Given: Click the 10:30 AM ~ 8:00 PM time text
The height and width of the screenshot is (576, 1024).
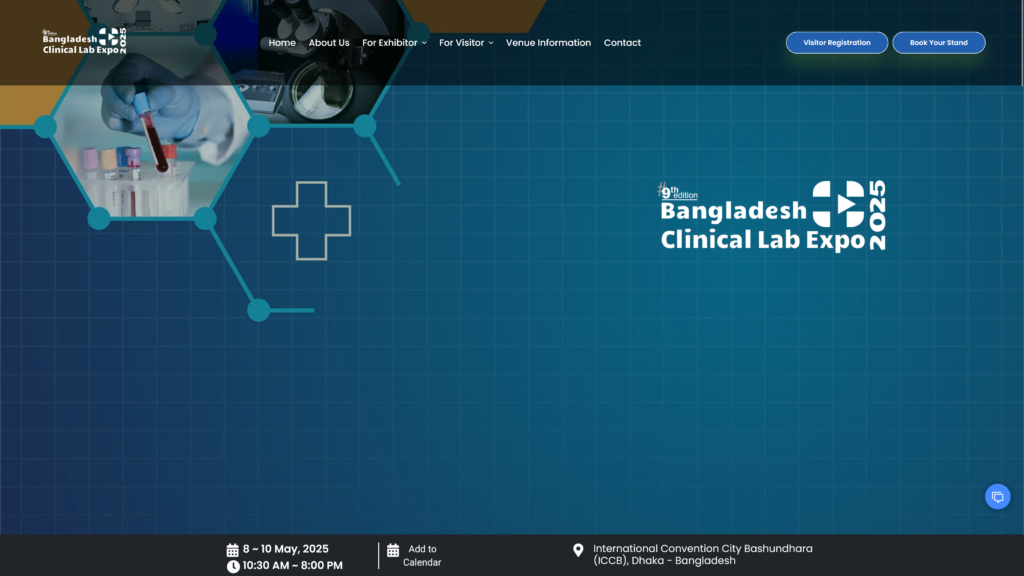Looking at the screenshot, I should [293, 566].
